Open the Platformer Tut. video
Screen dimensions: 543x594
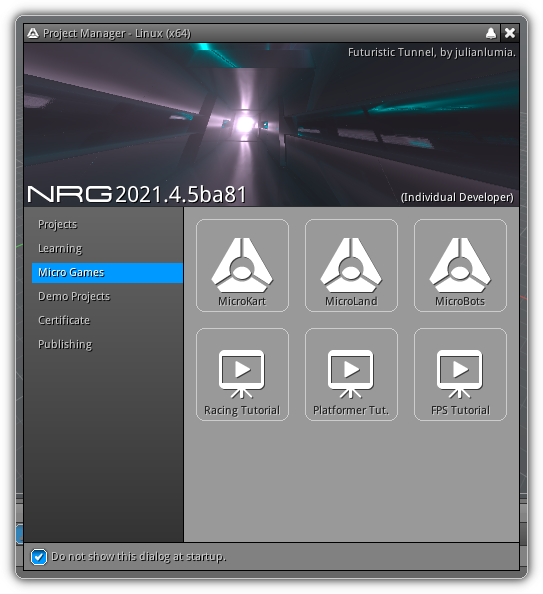pos(351,374)
